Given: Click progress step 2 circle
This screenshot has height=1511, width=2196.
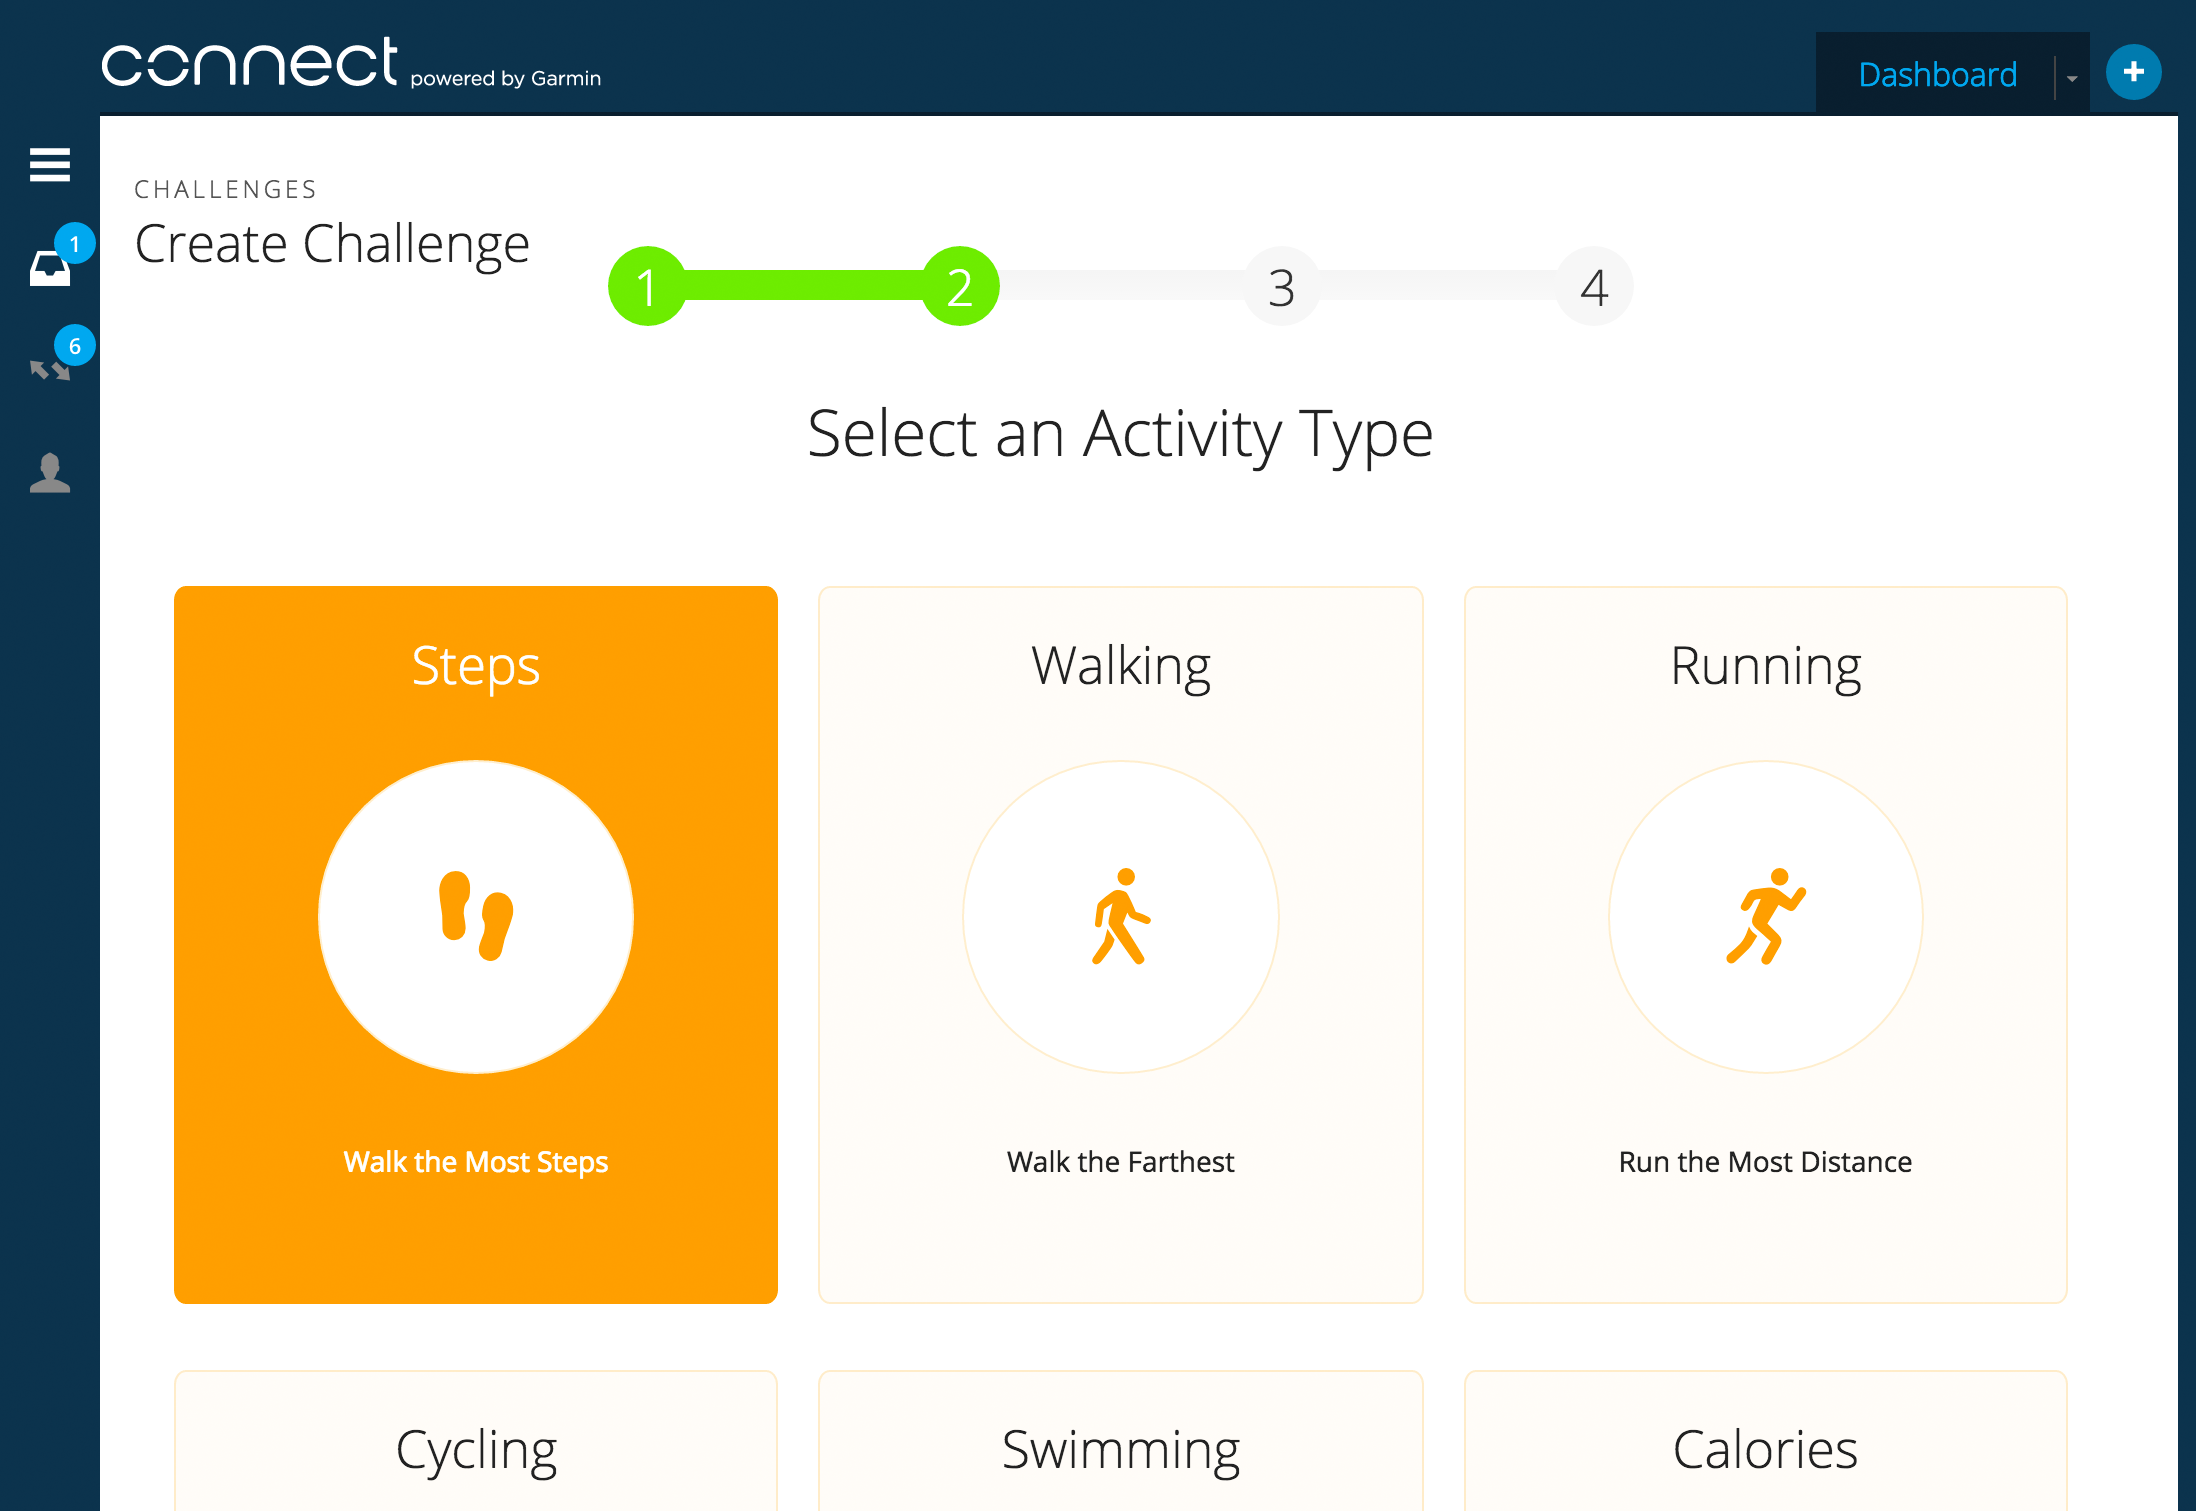Looking at the screenshot, I should (960, 286).
